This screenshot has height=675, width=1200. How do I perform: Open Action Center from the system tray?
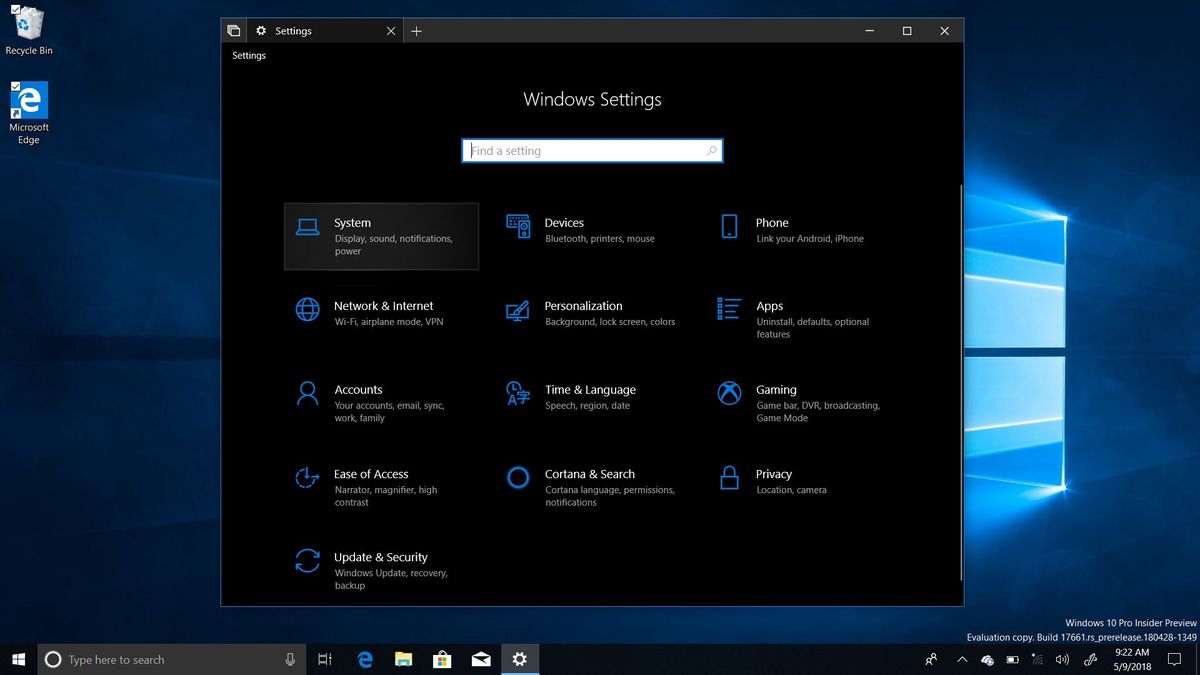[x=1174, y=659]
